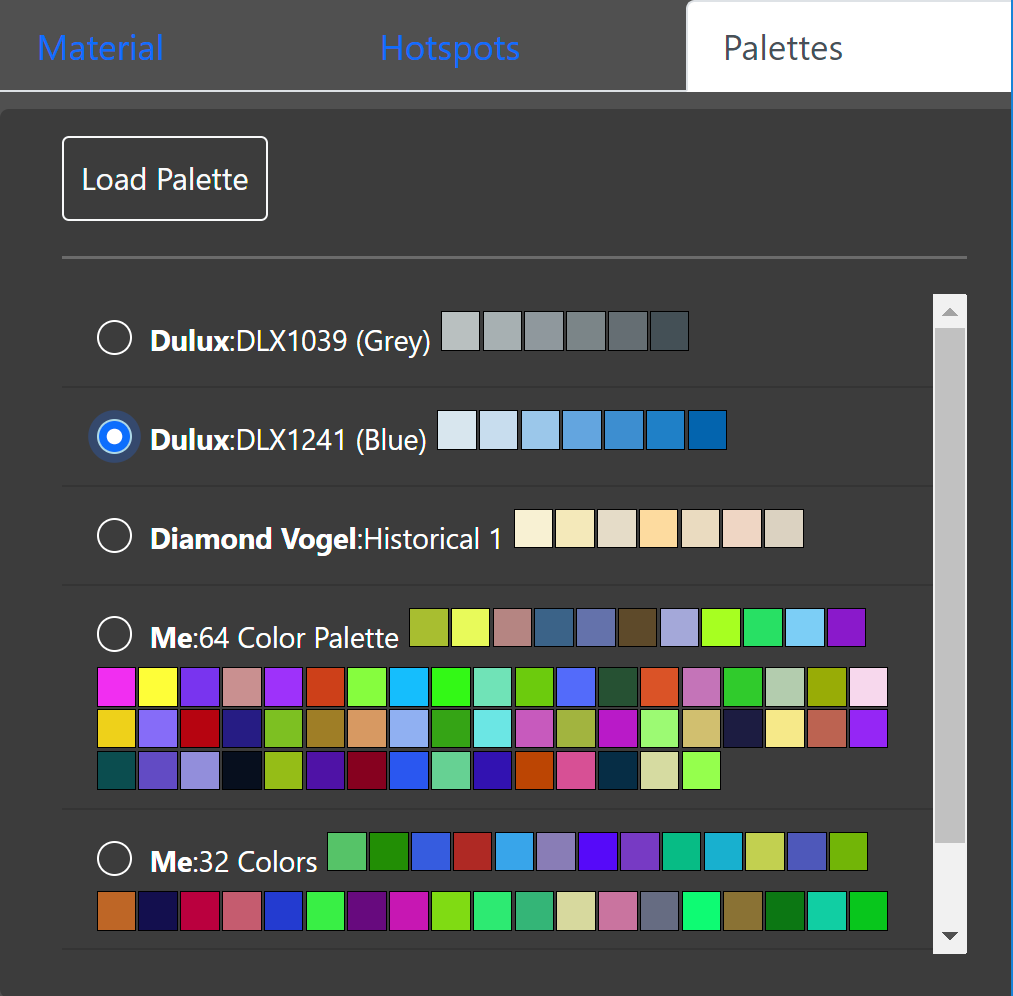The width and height of the screenshot is (1013, 996).
Task: Pick the lightest grey swatch in DLX1039
Action: (461, 331)
